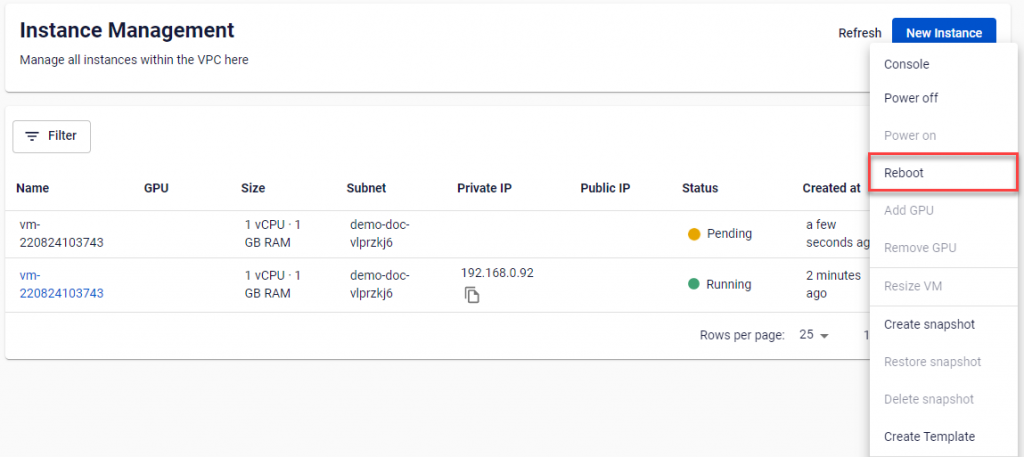
Task: Click the Private IP column header
Action: click(484, 188)
